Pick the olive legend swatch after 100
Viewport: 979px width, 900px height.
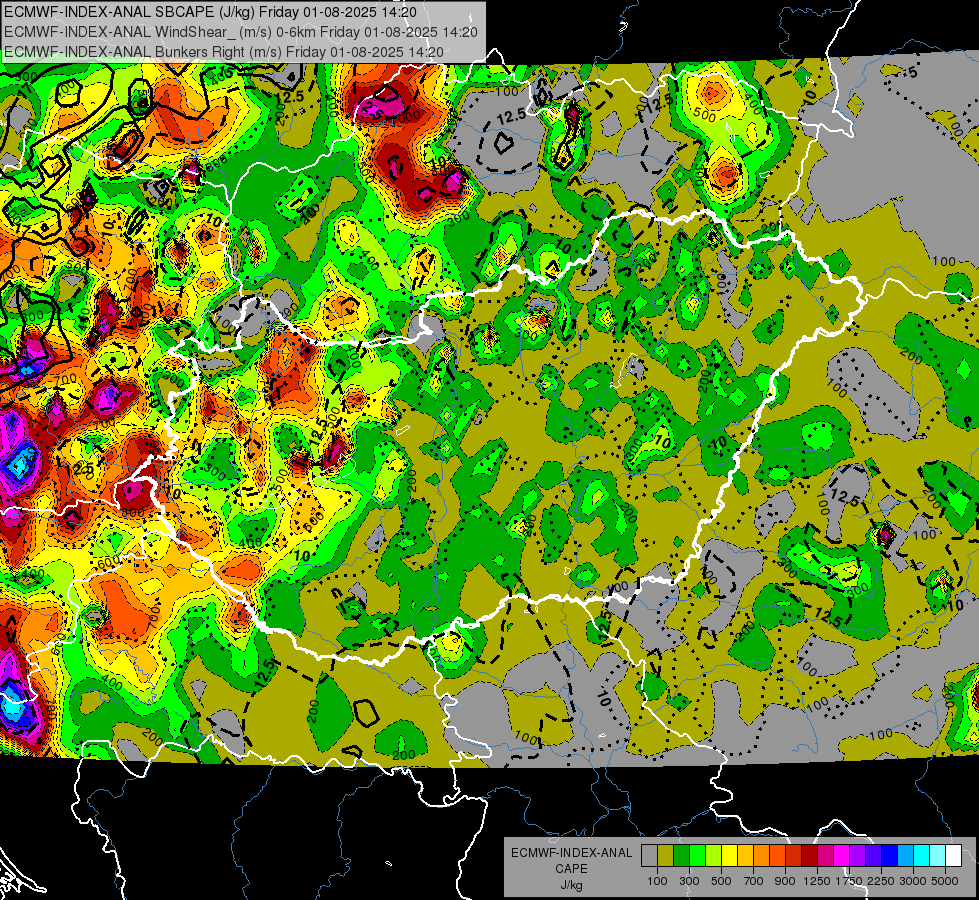(x=666, y=856)
